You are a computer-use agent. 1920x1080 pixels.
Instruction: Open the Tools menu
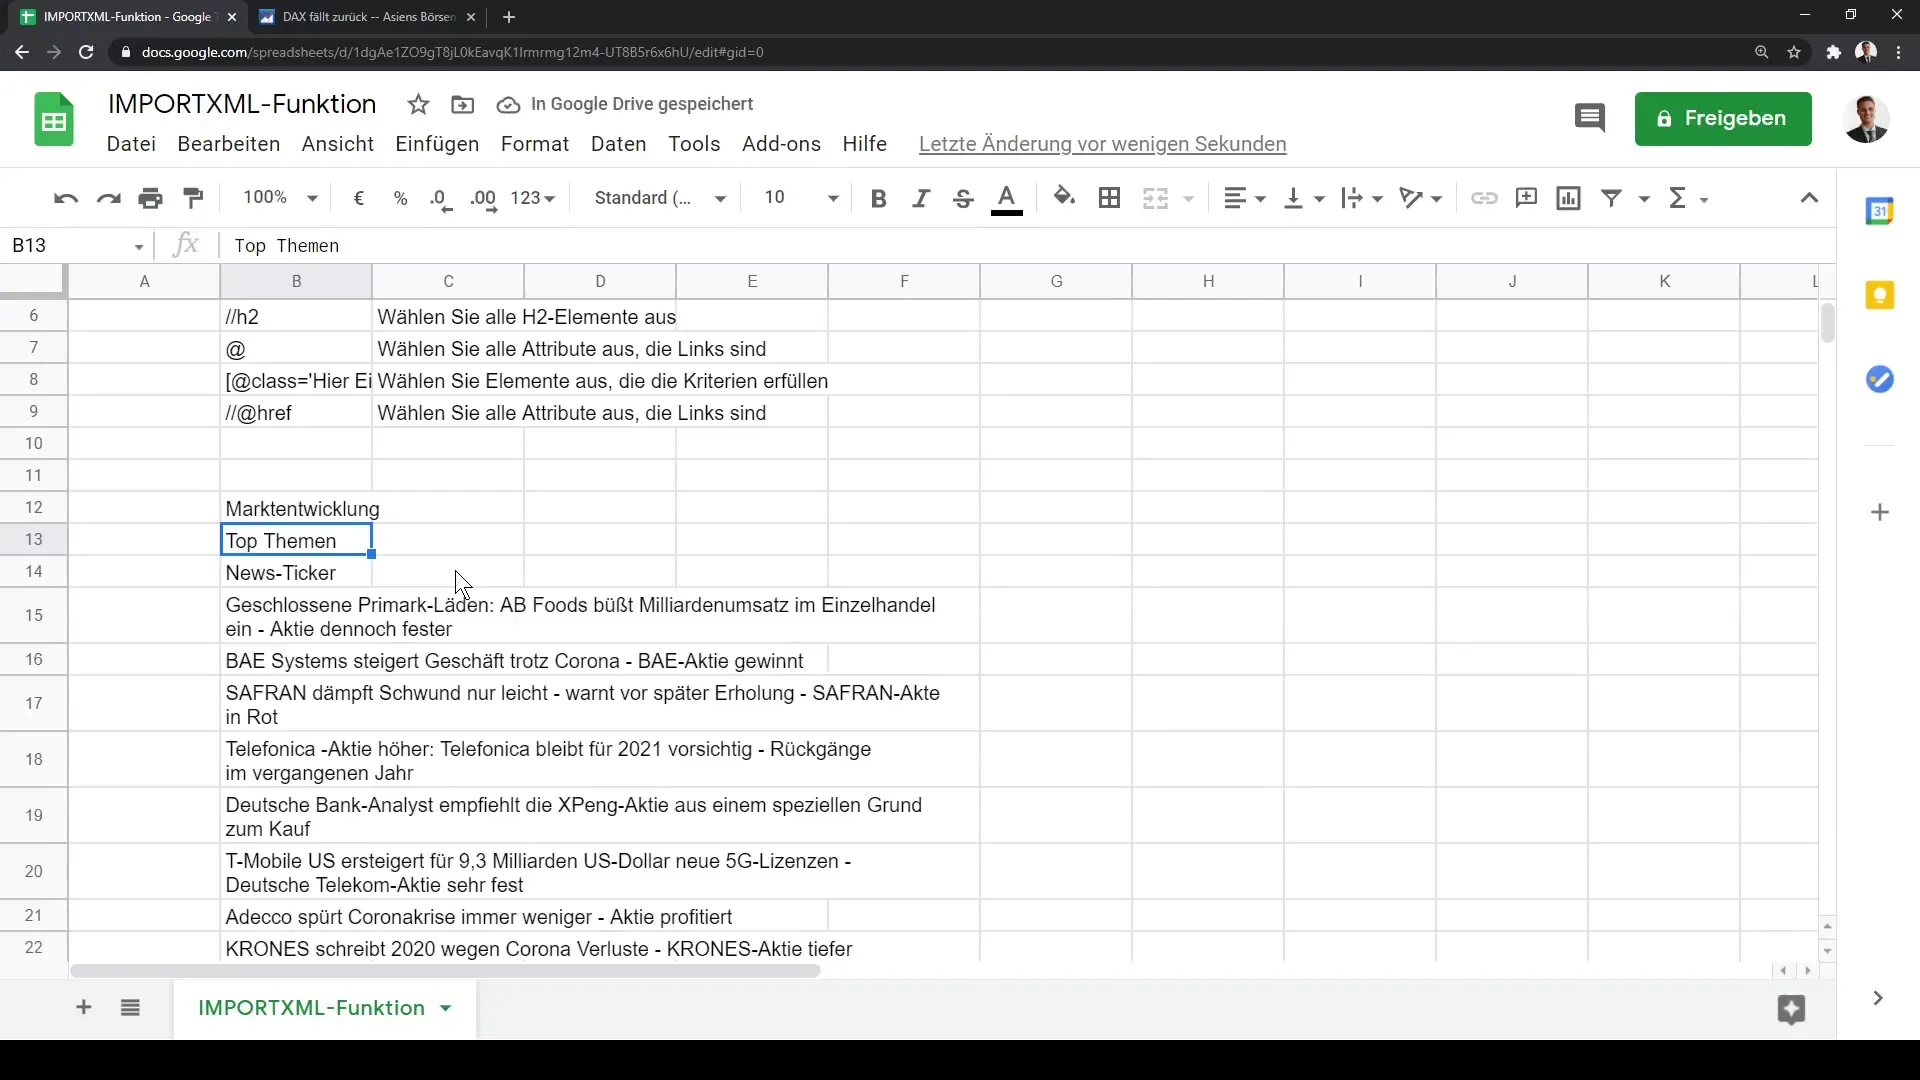coord(694,144)
